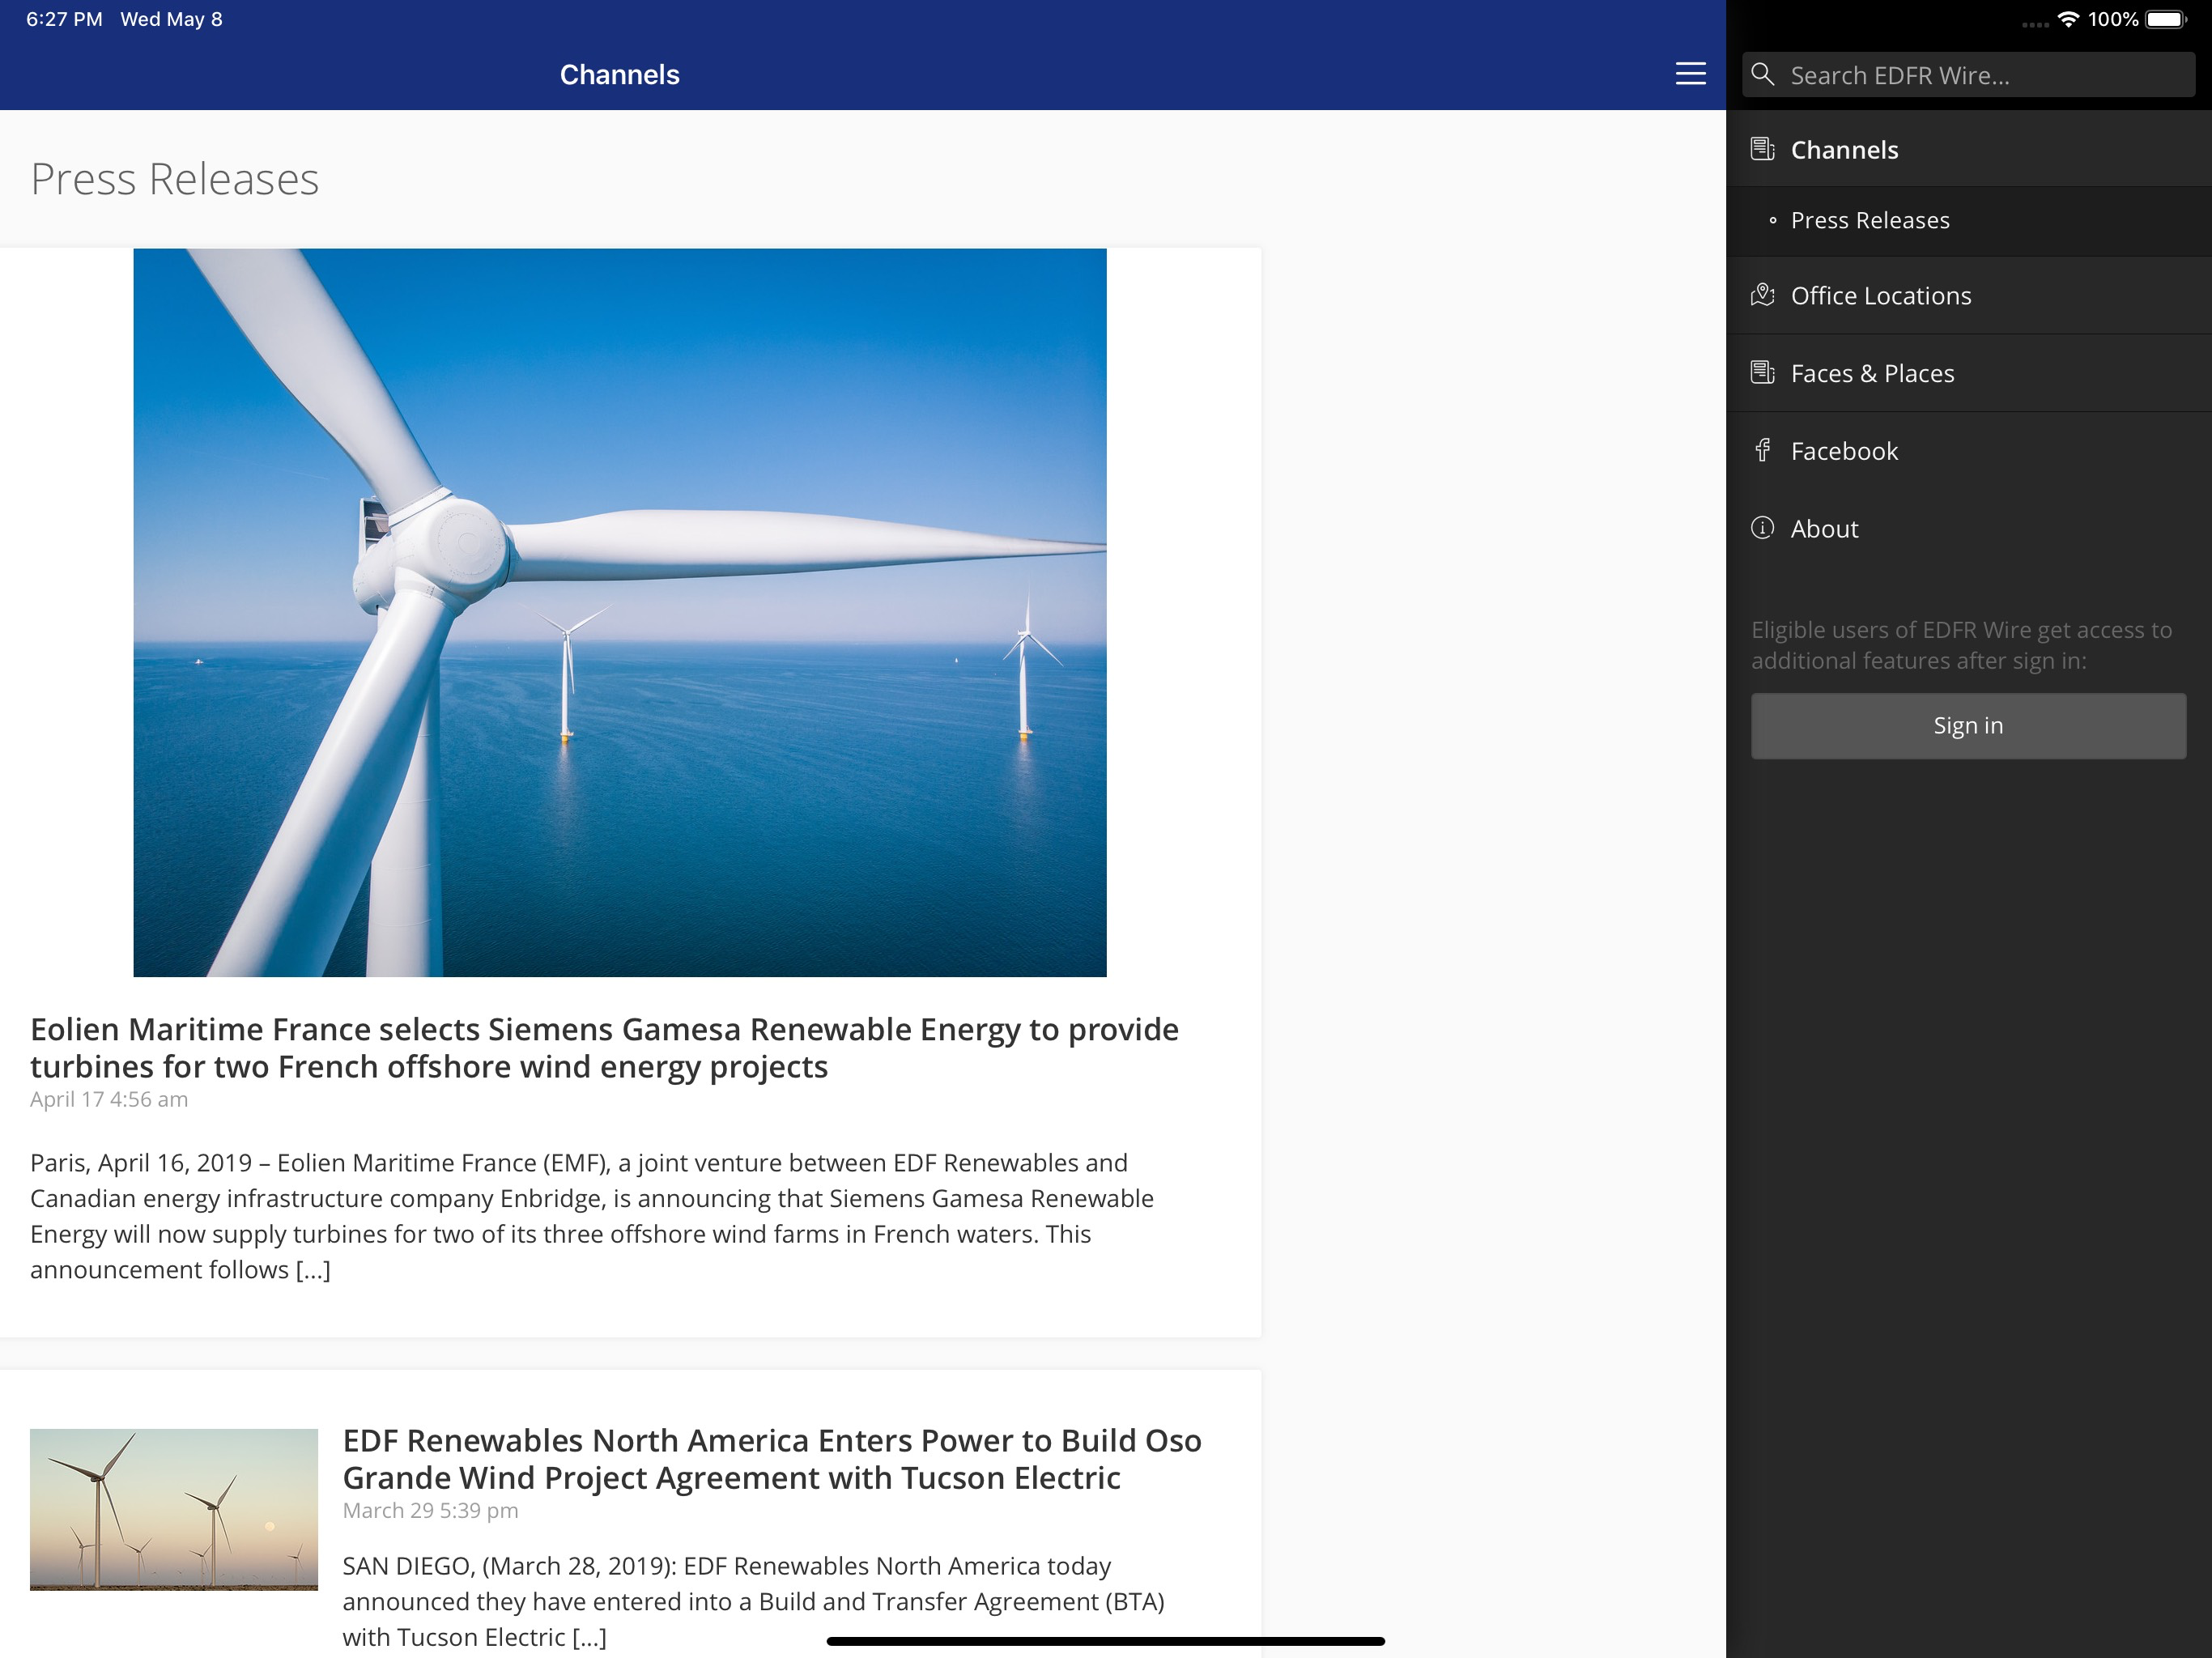Image resolution: width=2212 pixels, height=1658 pixels.
Task: Click the Channels newspaper icon
Action: pos(1762,149)
